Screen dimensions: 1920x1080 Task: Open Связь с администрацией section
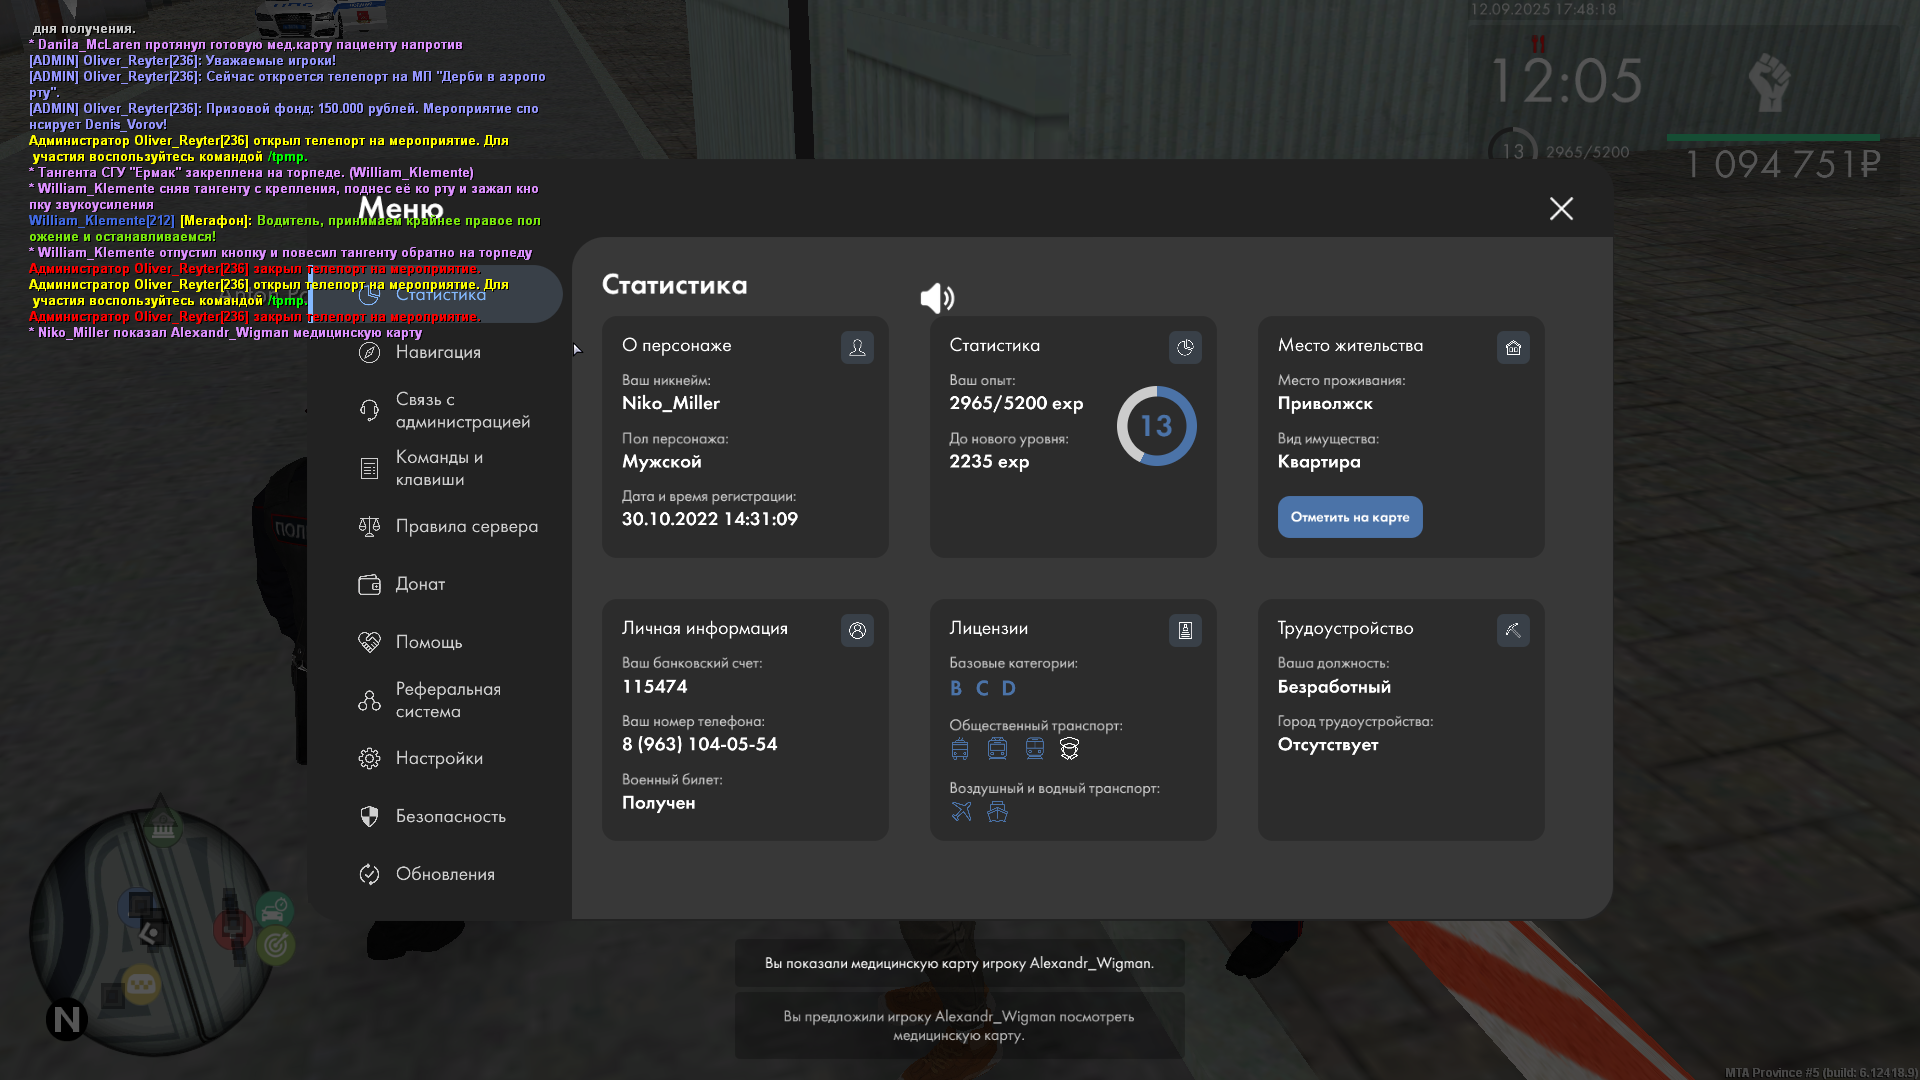462,410
